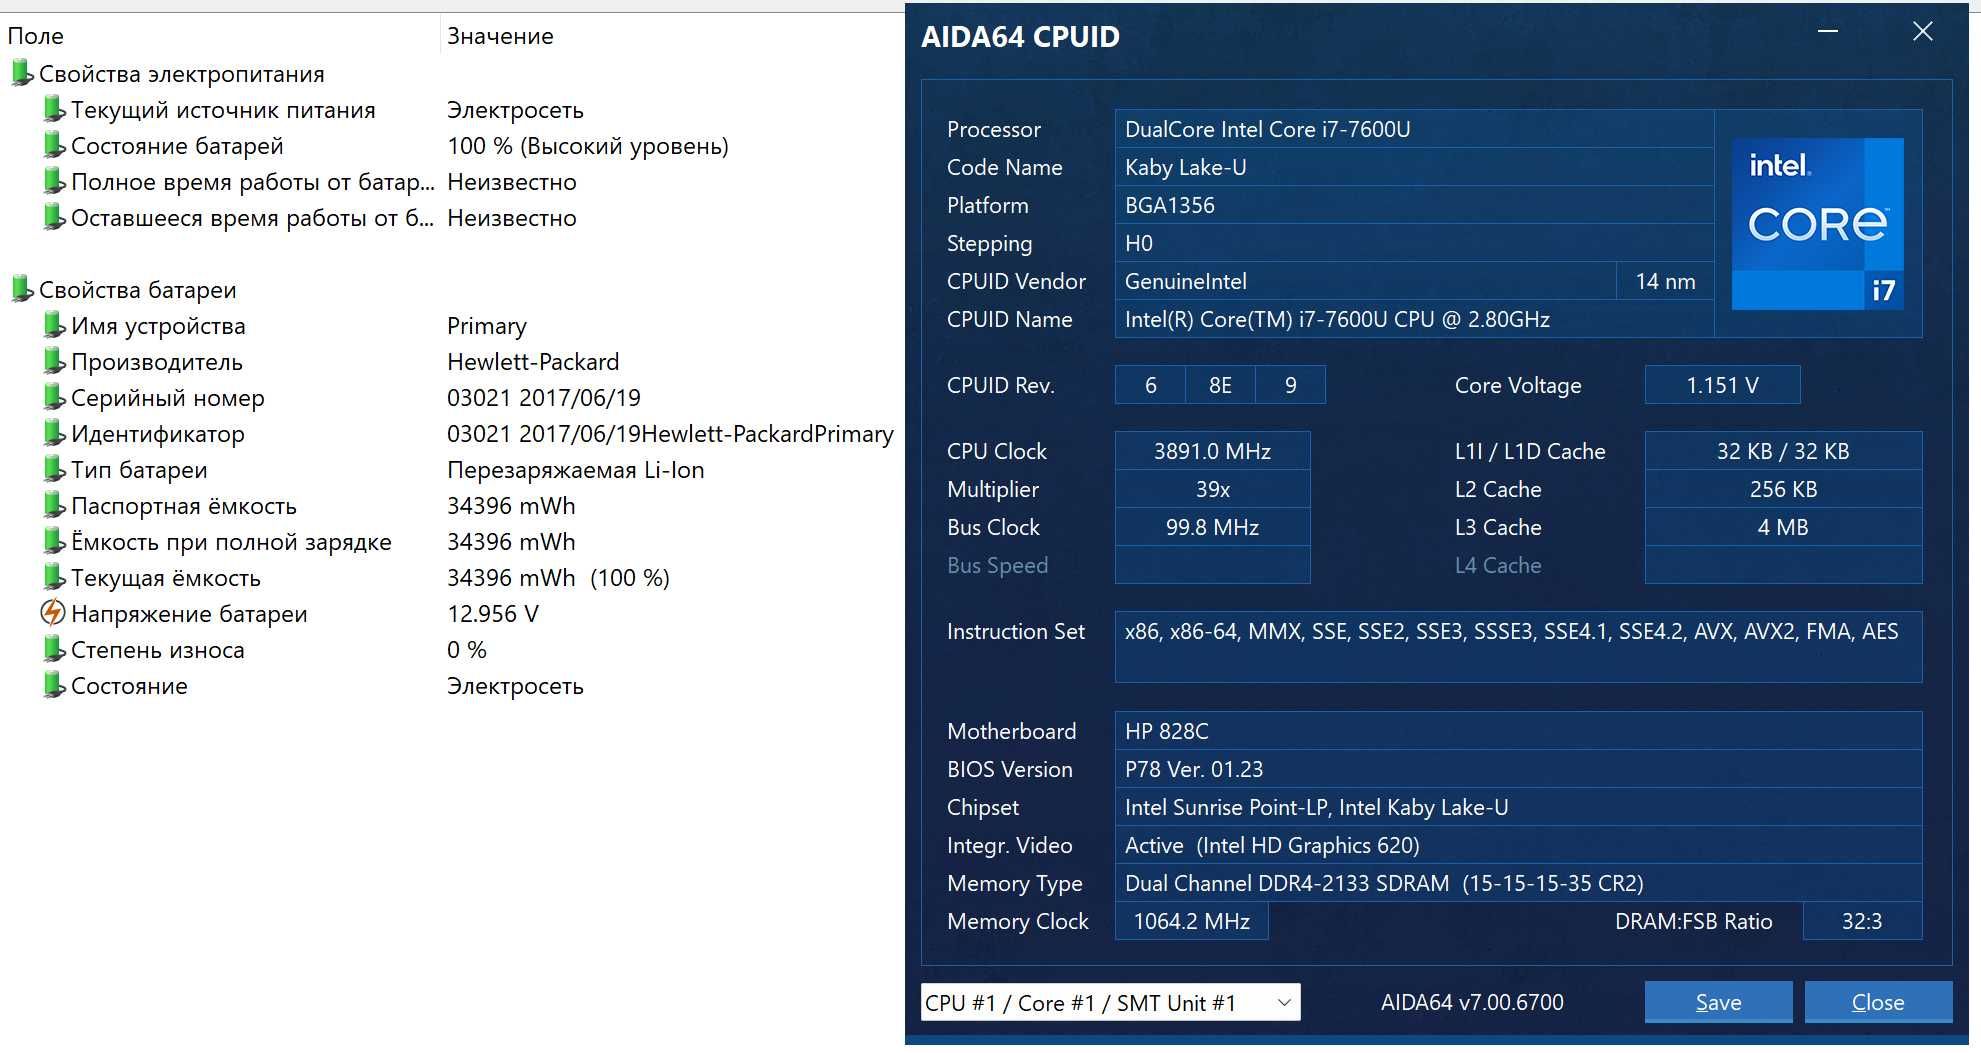Click Primary device name value
This screenshot has height=1053, width=1981.
pyautogui.click(x=487, y=326)
